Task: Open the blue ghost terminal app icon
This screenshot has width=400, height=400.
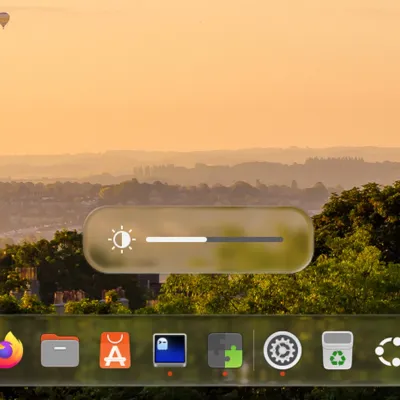Action: point(170,350)
